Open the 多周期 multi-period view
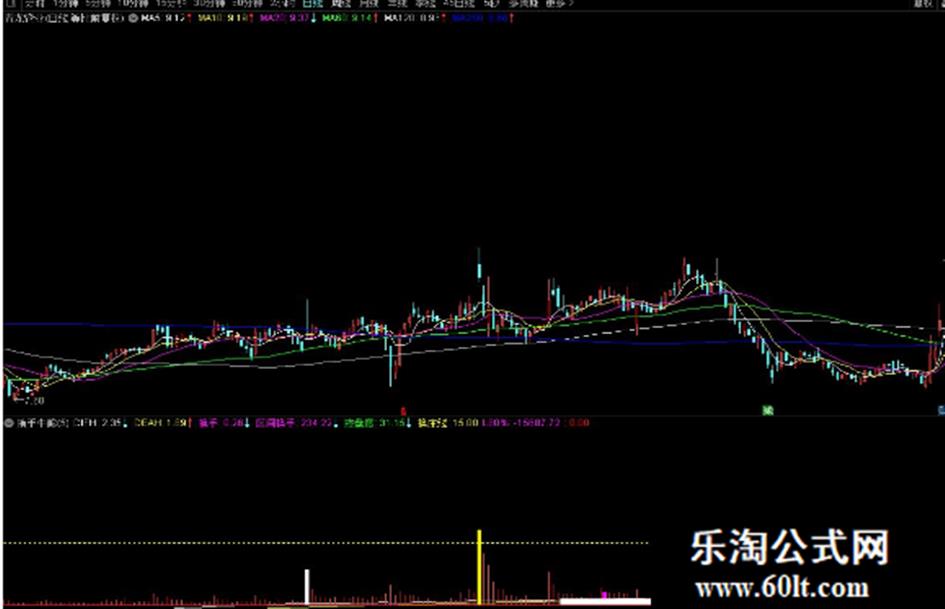Image resolution: width=945 pixels, height=609 pixels. coord(522,4)
